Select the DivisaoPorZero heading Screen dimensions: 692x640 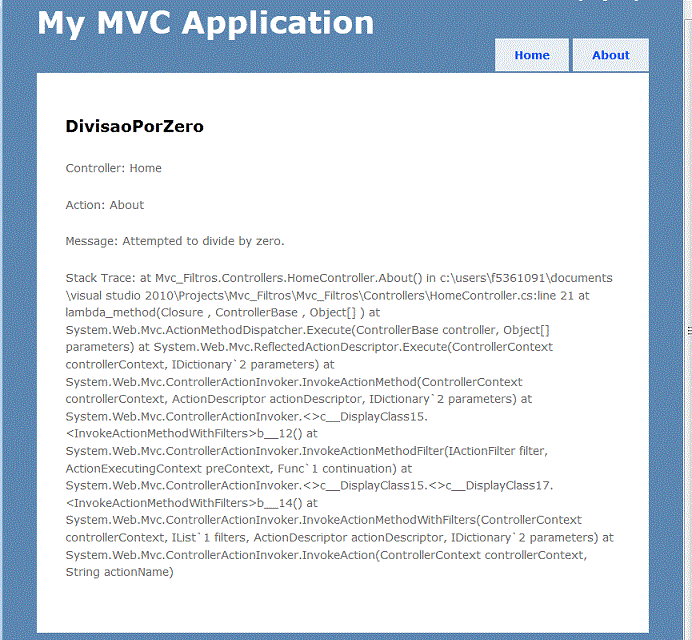pyautogui.click(x=135, y=127)
